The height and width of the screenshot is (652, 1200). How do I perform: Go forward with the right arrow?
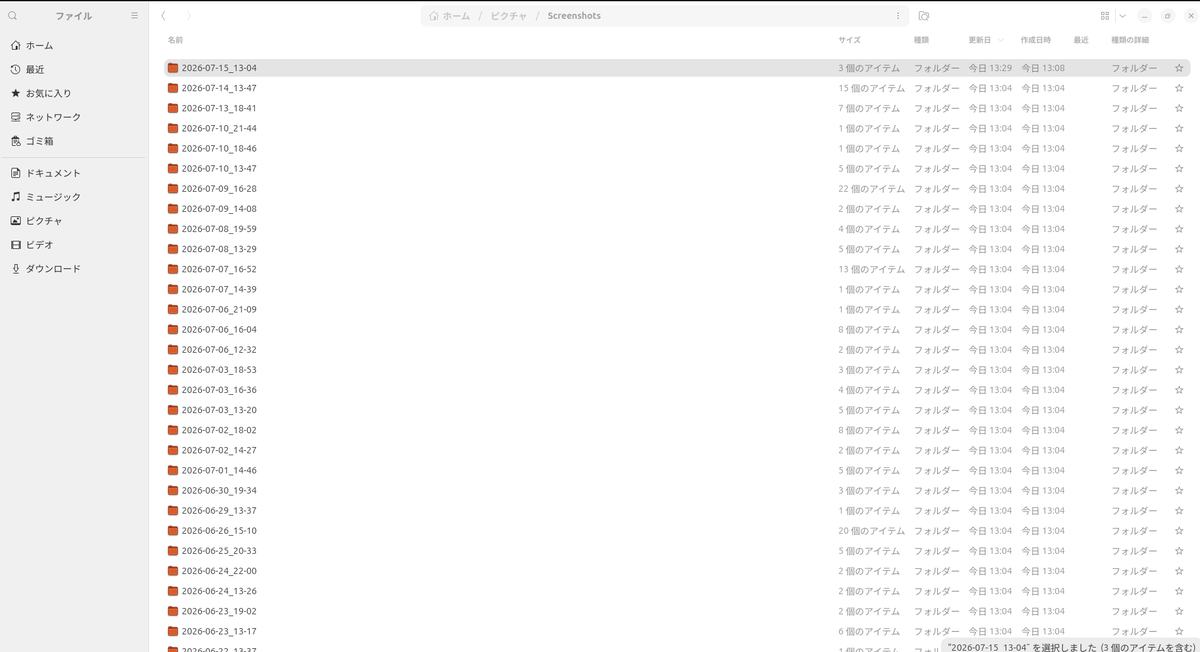coord(189,16)
